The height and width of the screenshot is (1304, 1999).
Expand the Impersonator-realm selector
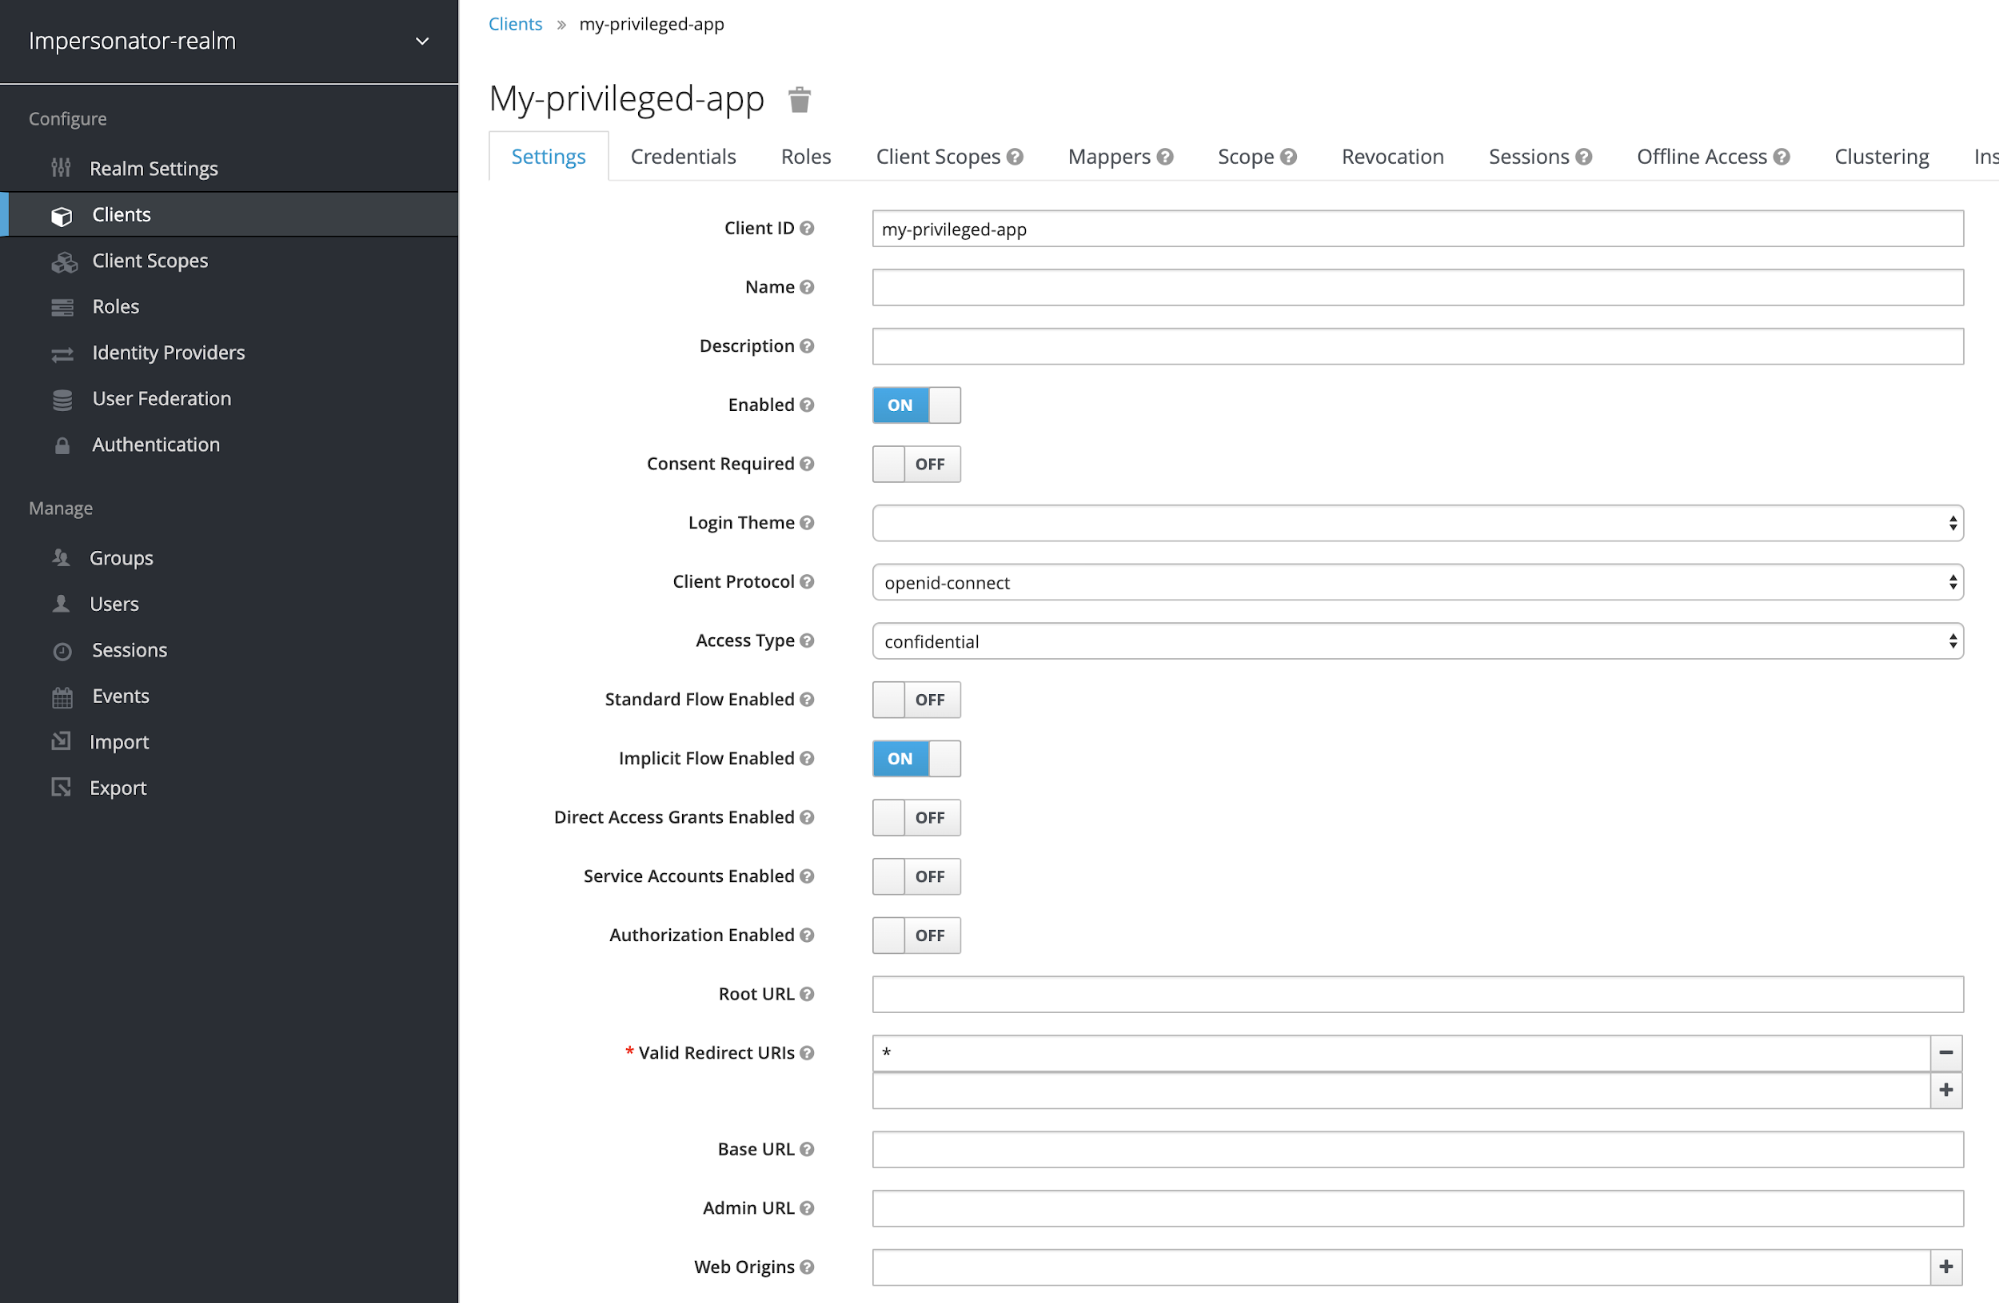point(419,41)
